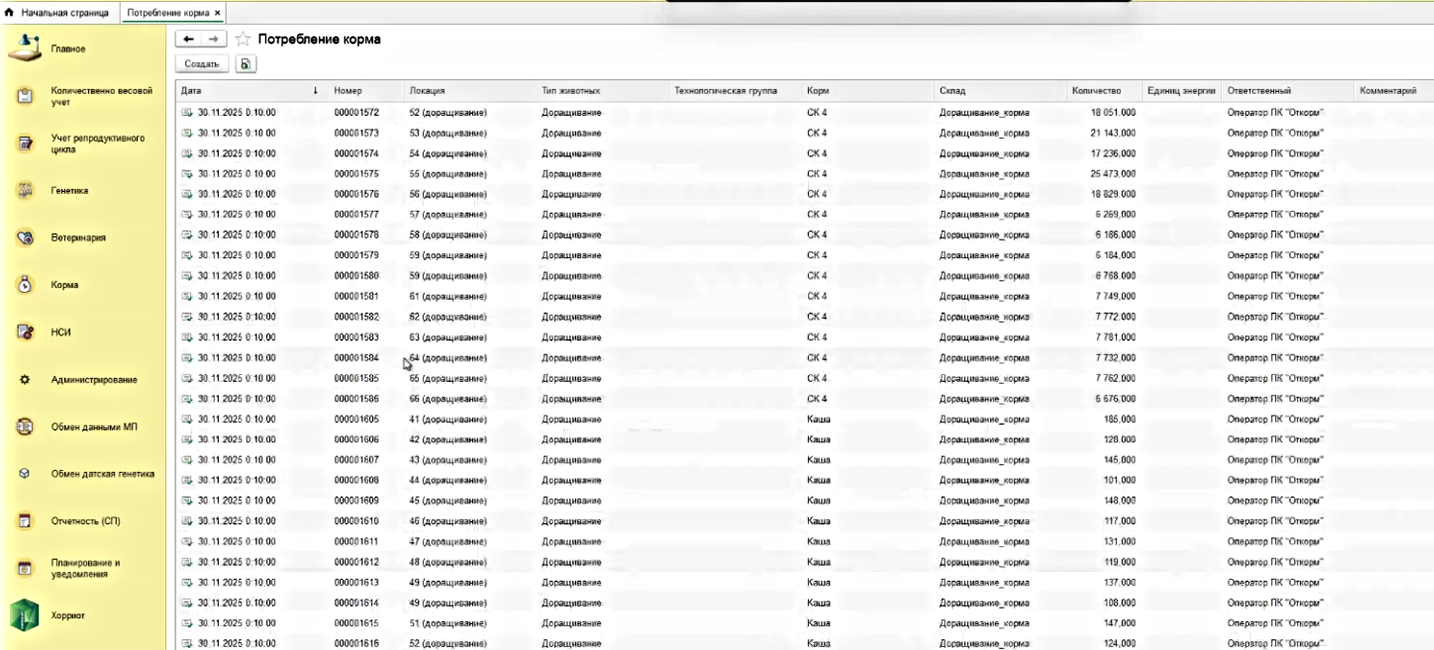Open the Корма section icon
1434x650 pixels.
(25, 285)
